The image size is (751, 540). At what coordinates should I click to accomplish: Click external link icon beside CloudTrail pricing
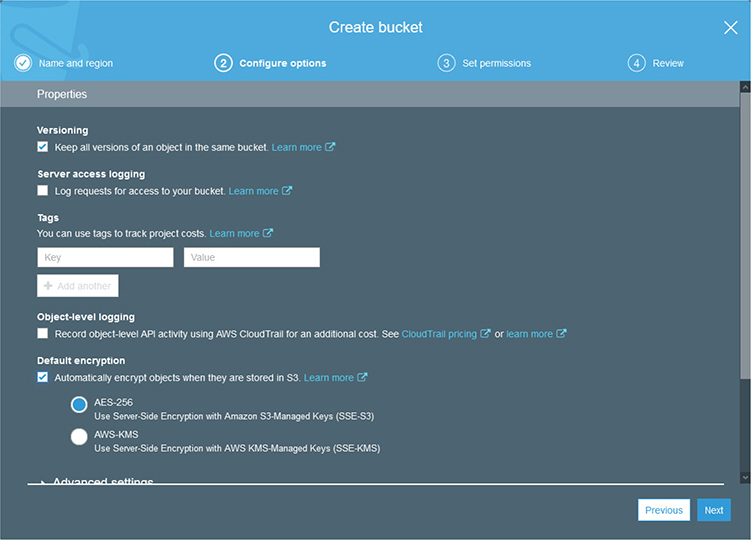[486, 334]
